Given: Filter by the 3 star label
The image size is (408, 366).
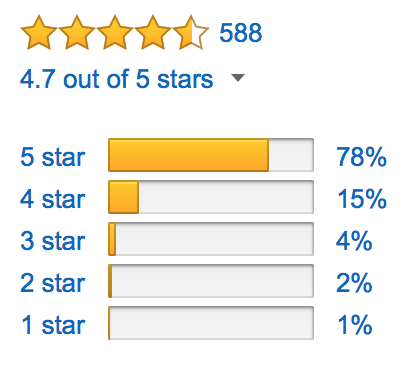Looking at the screenshot, I should click(53, 241).
